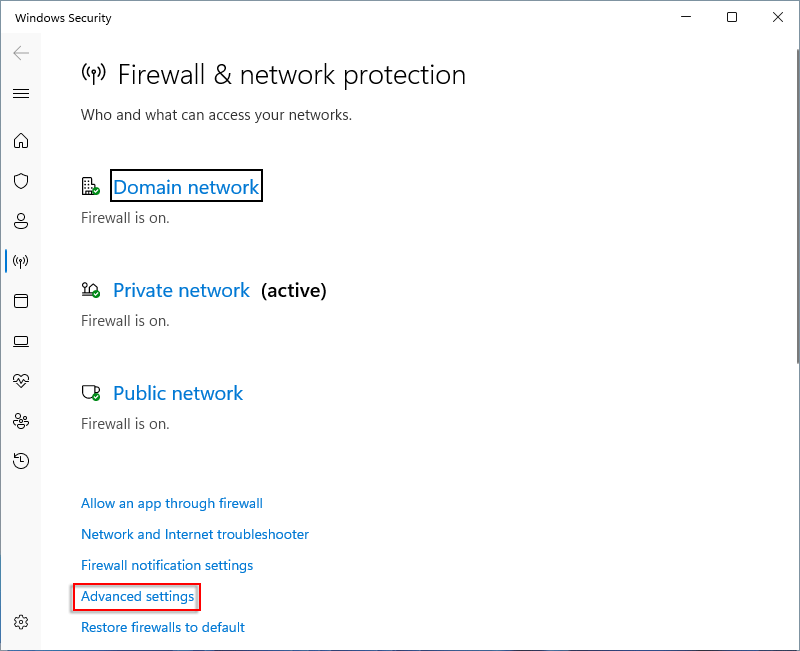Open Advanced settings link

pyautogui.click(x=137, y=596)
